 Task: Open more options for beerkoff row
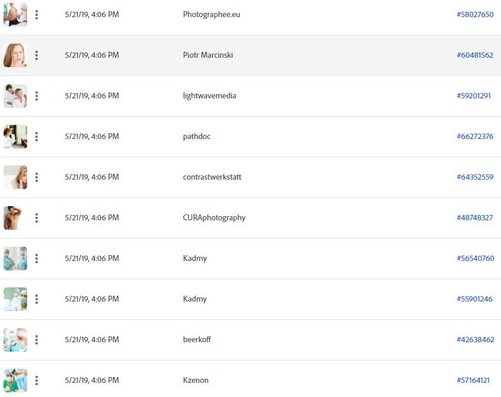click(37, 340)
